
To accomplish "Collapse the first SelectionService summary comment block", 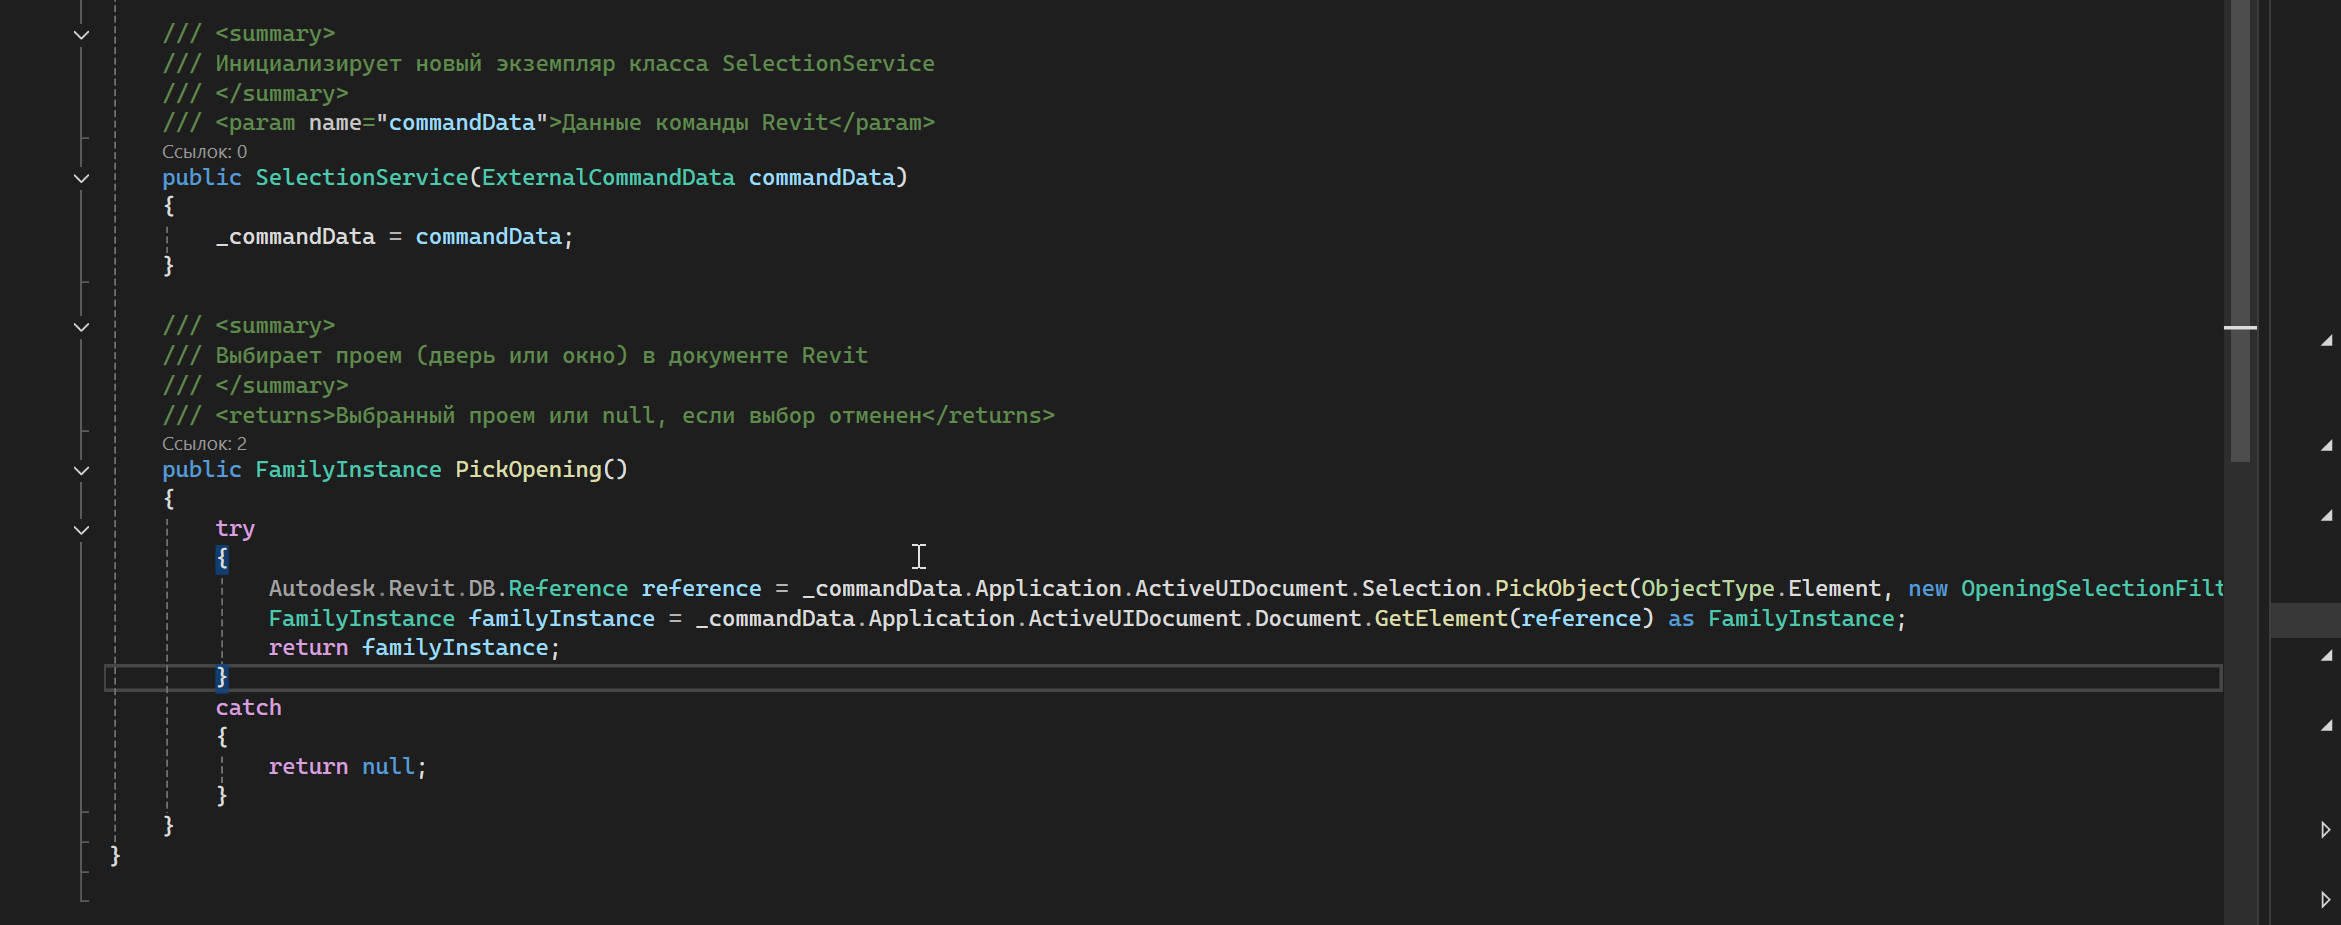I will [82, 35].
